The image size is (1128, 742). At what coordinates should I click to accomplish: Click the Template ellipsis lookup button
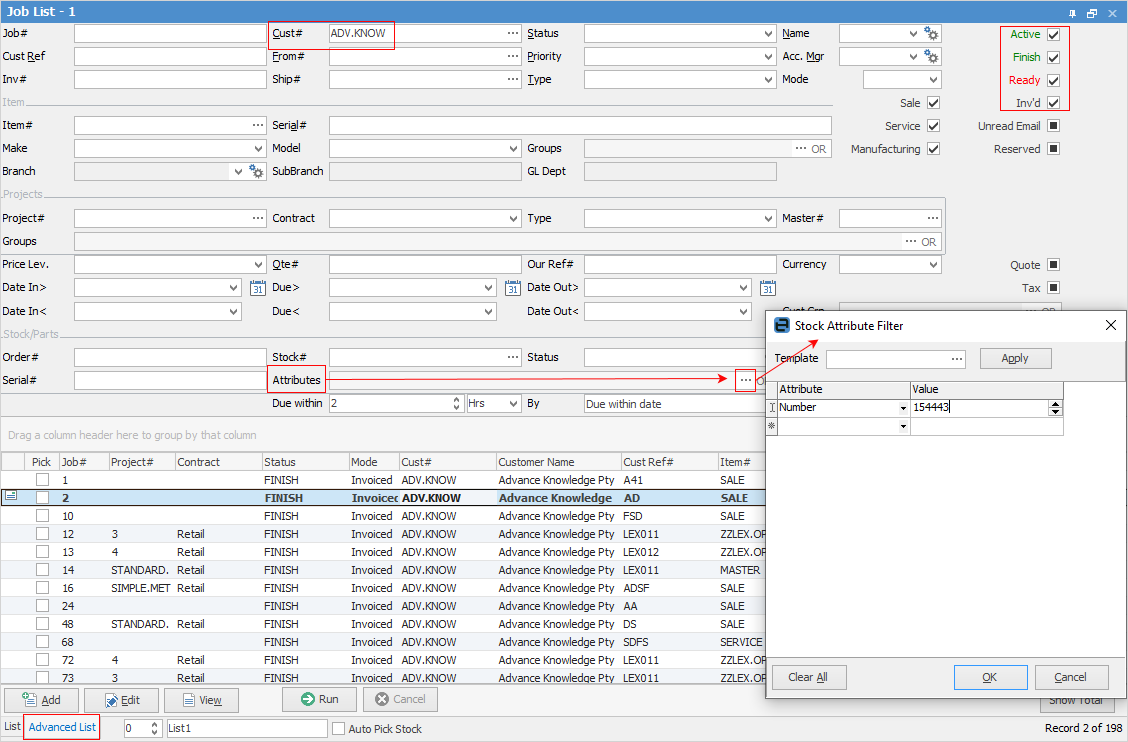[x=957, y=359]
